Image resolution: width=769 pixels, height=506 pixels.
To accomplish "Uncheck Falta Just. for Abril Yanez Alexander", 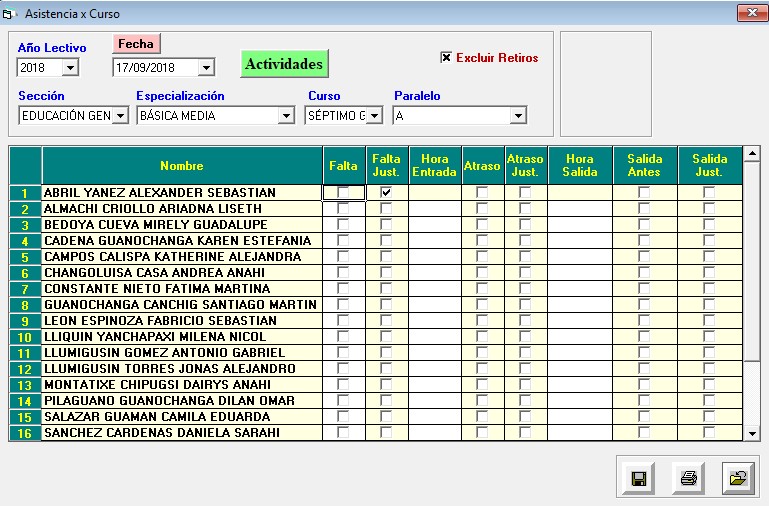I will click(x=386, y=192).
